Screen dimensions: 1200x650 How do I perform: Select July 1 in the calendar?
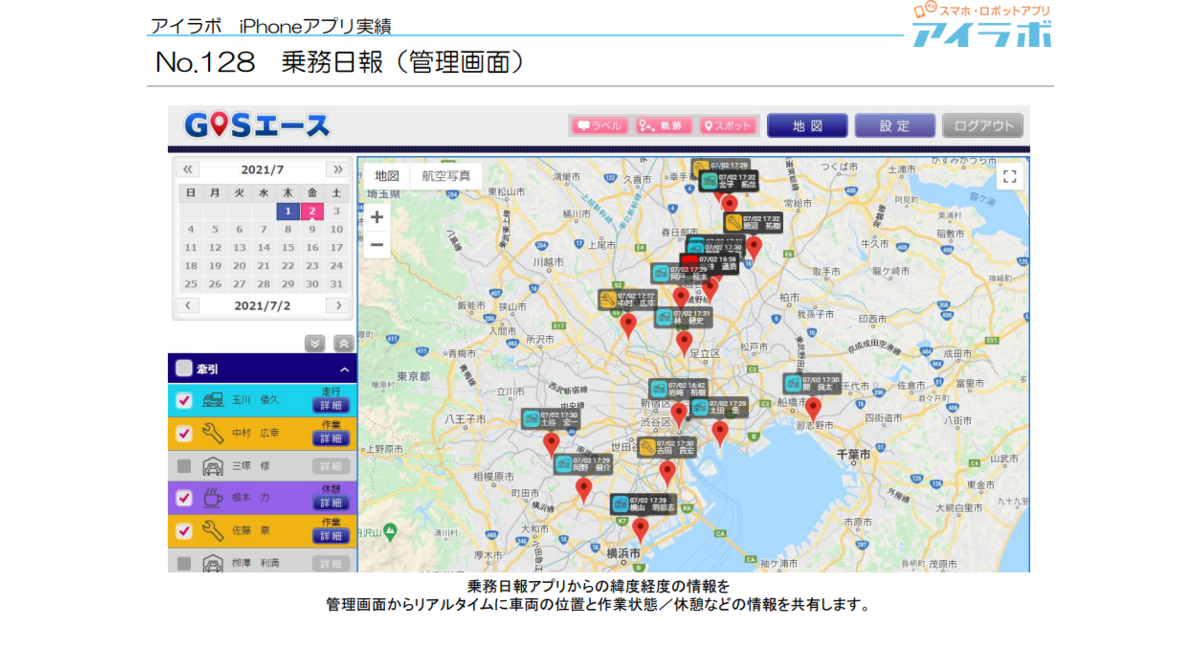pos(288,211)
